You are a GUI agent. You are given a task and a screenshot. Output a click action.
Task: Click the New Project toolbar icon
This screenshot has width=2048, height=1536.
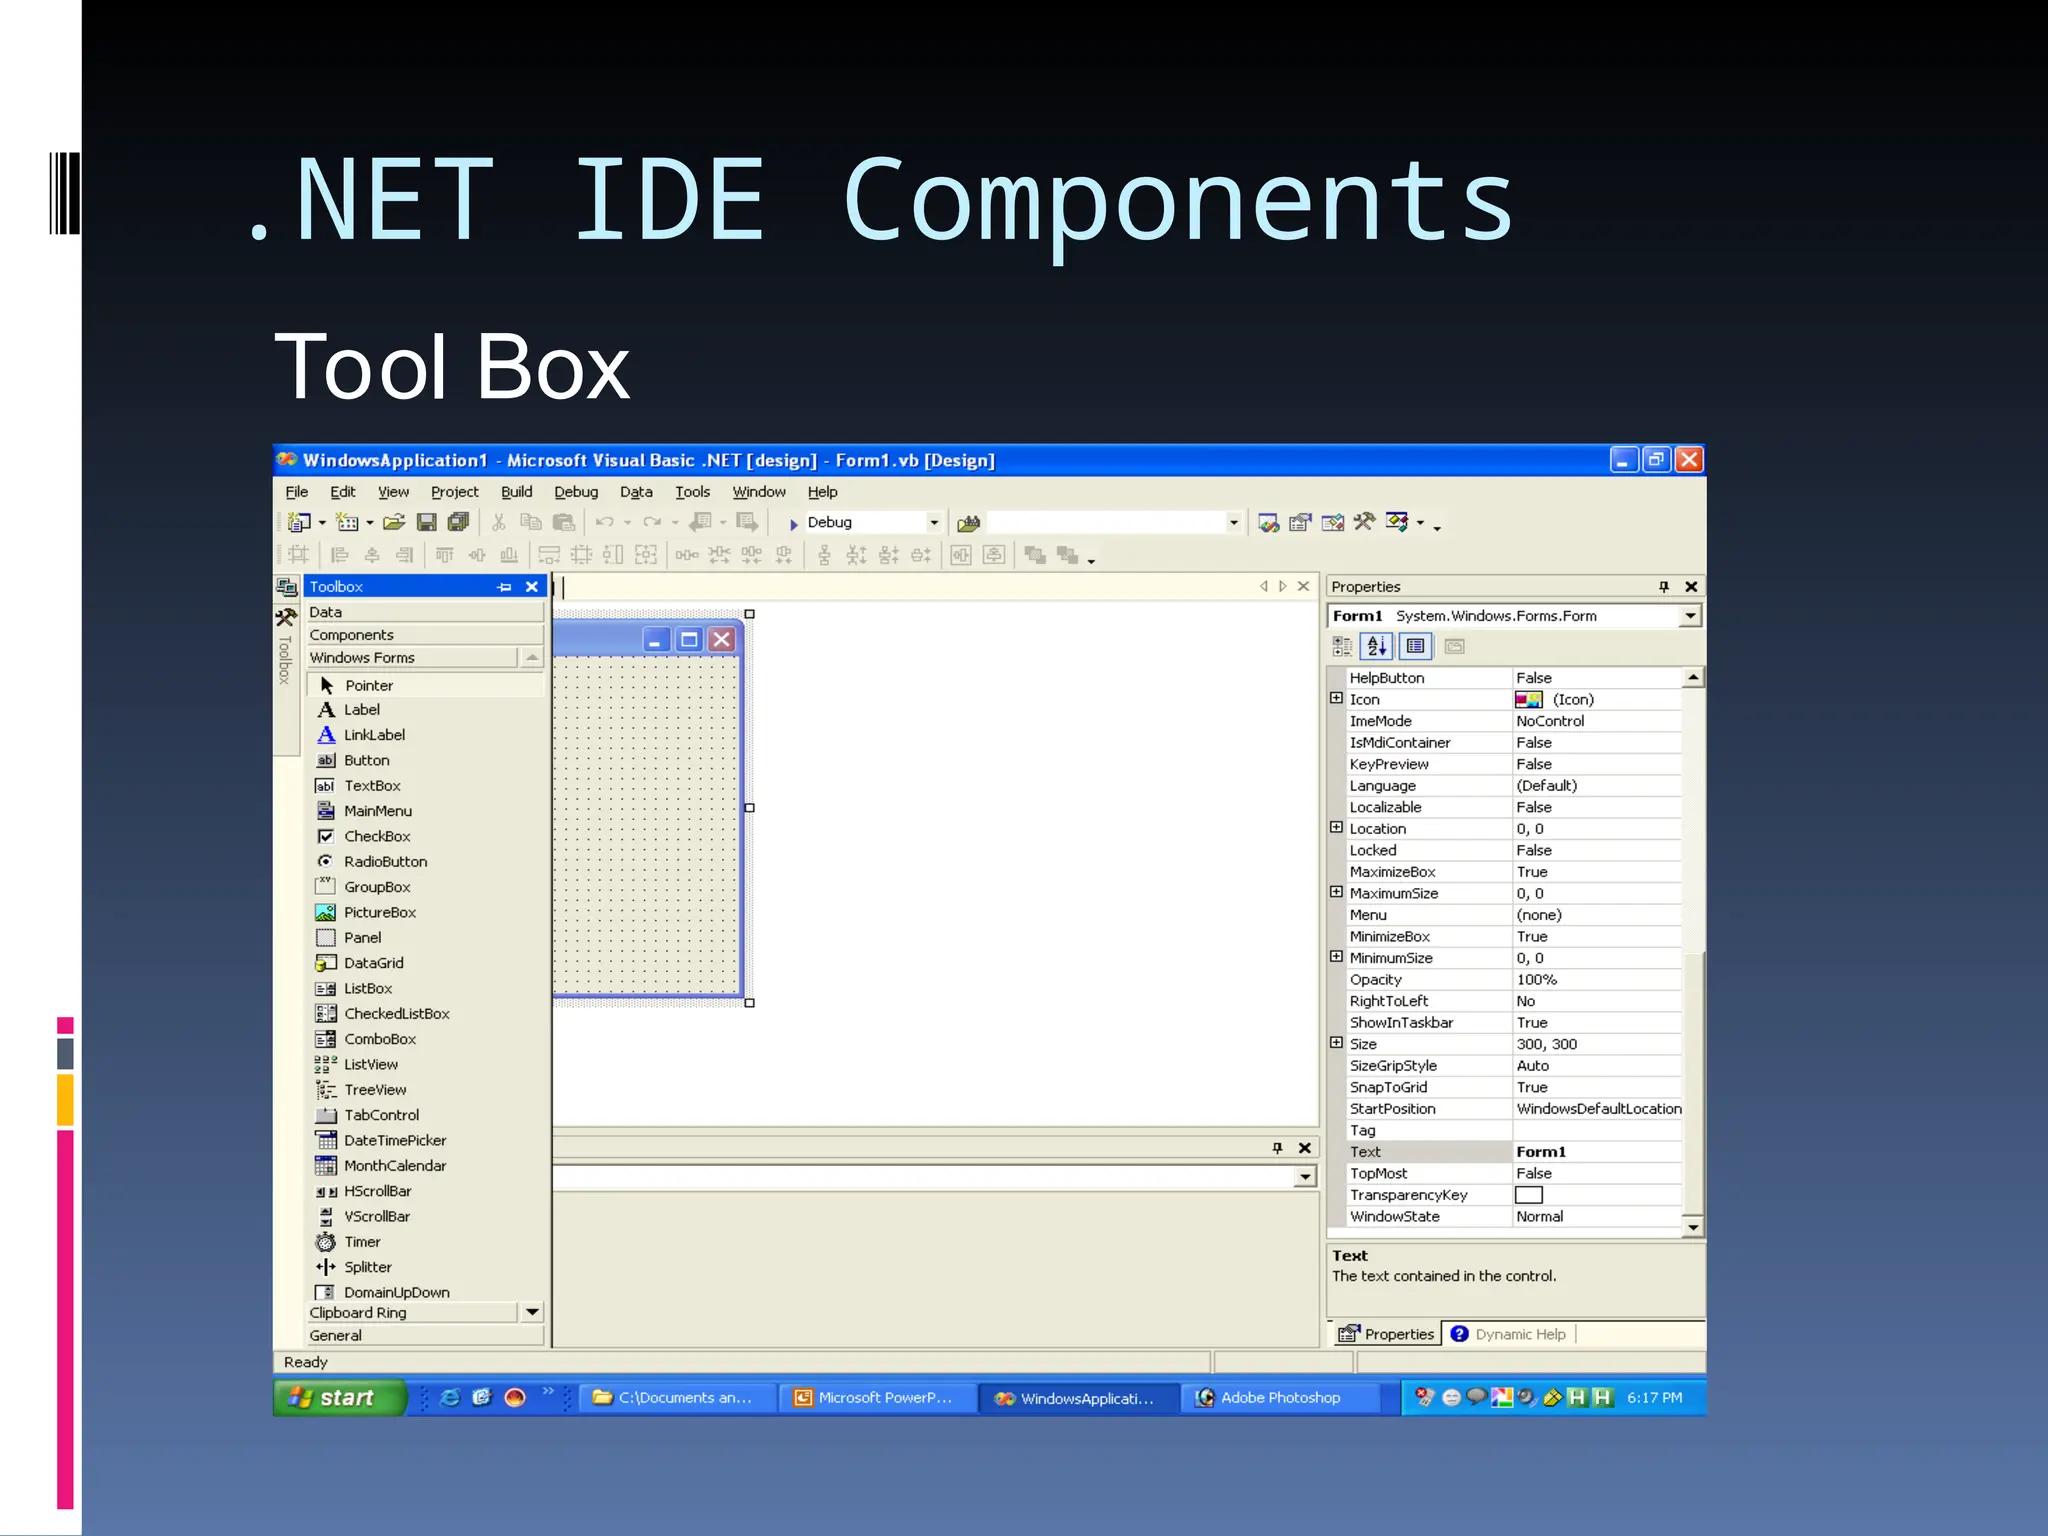(x=298, y=522)
